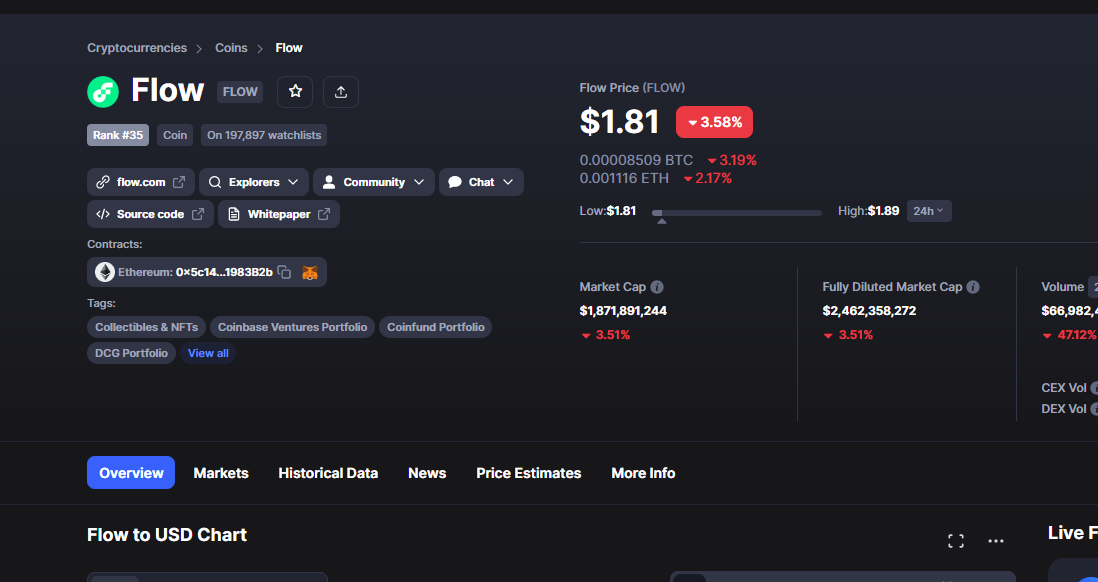Click the red 3.58% price change badge
This screenshot has height=582, width=1098.
pyautogui.click(x=714, y=122)
